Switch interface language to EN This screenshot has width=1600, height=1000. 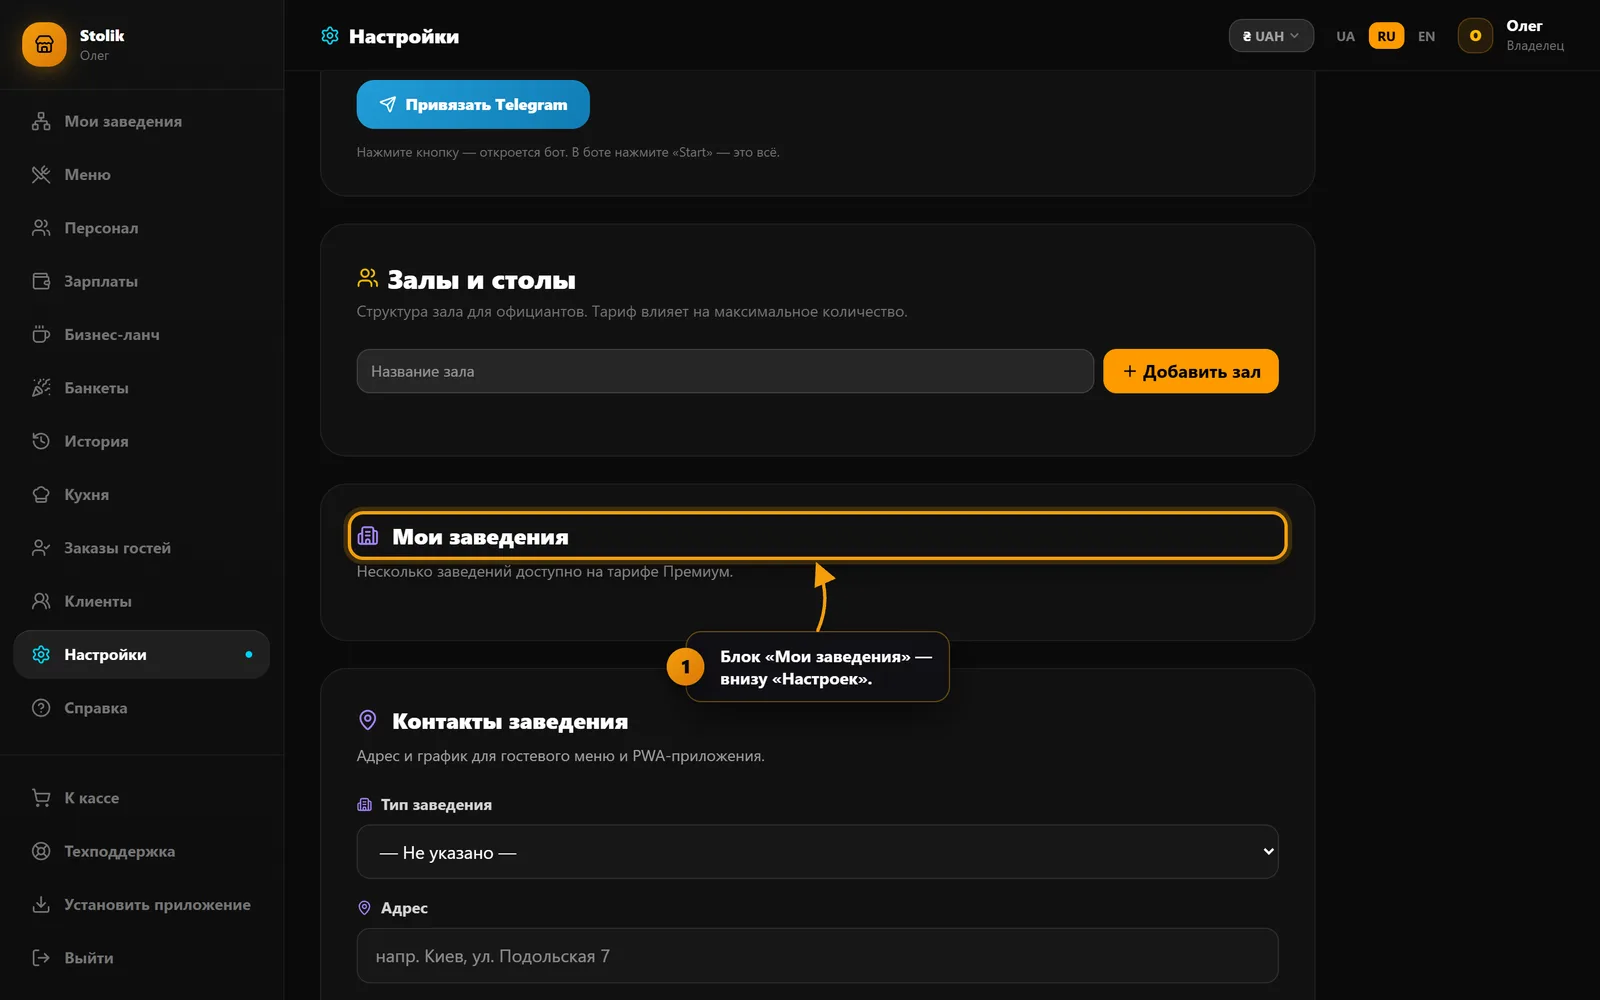(1427, 36)
